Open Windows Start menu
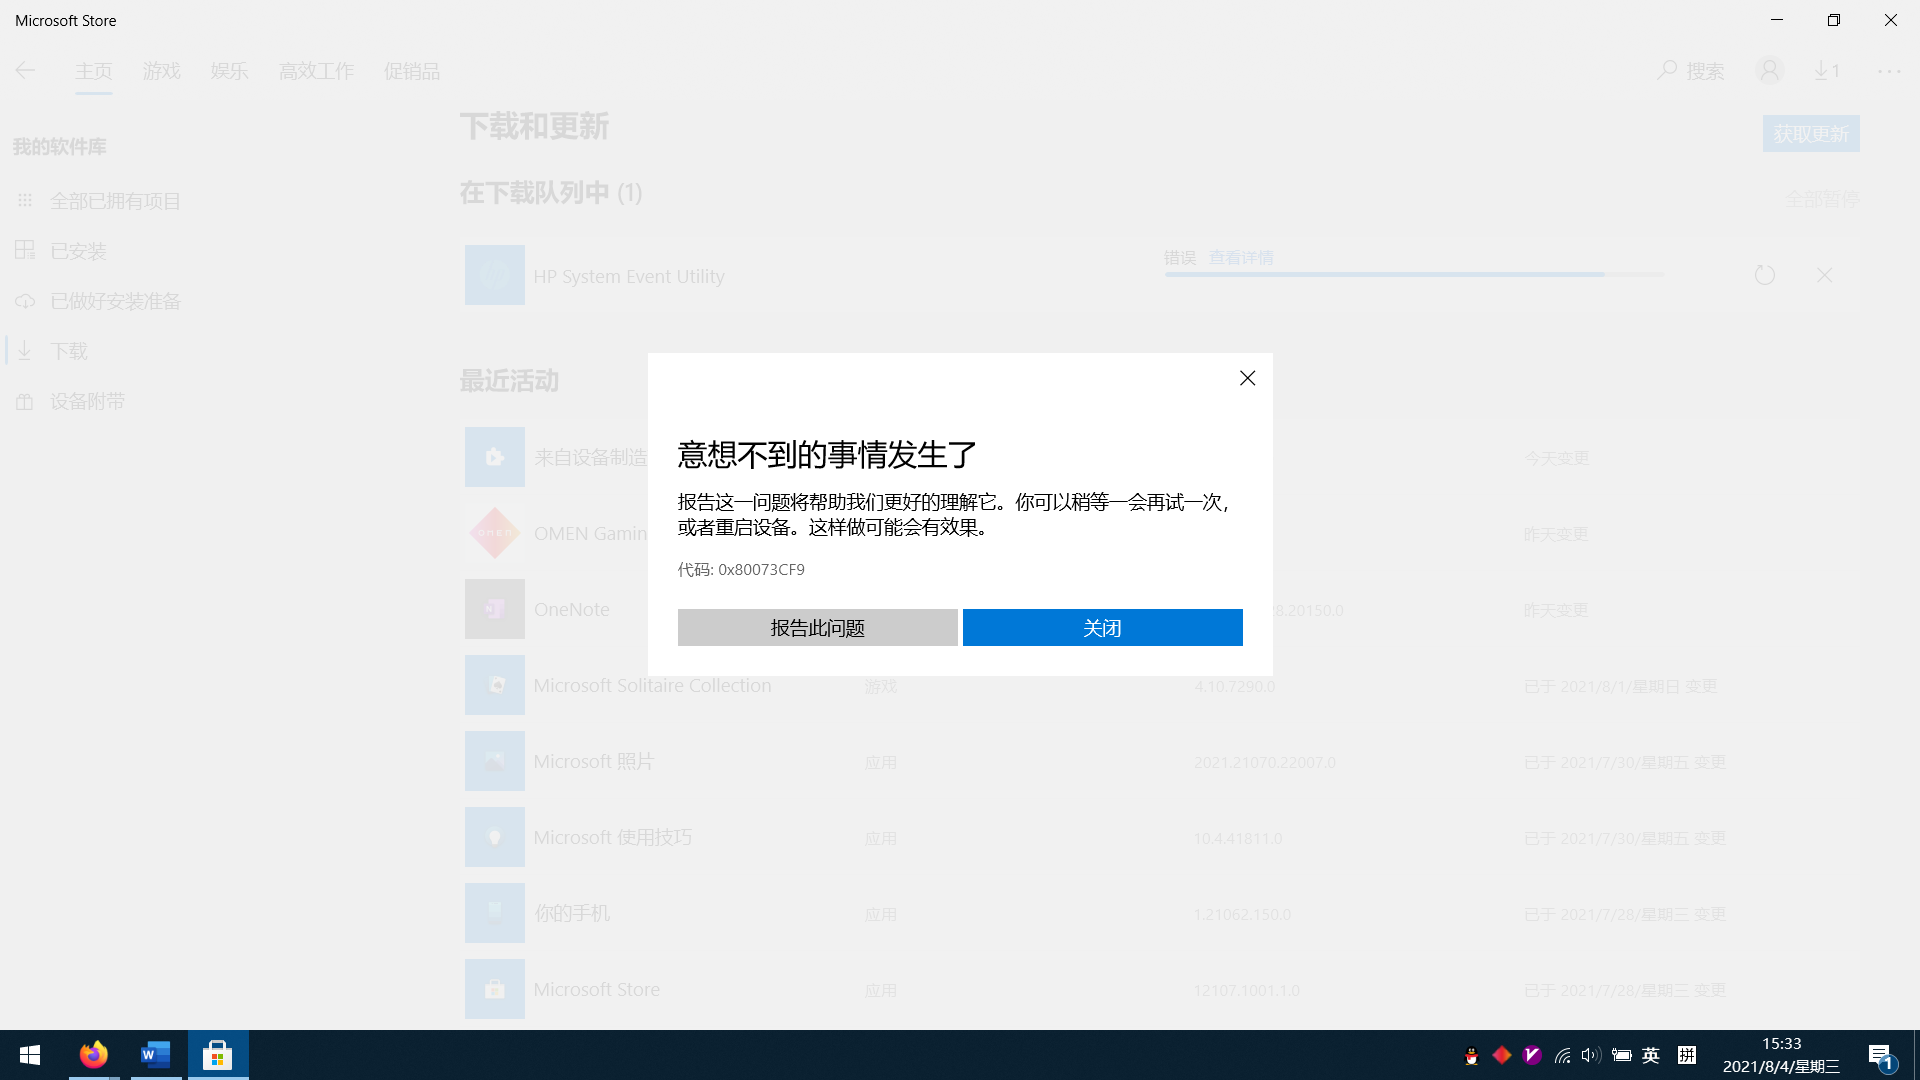The height and width of the screenshot is (1080, 1920). tap(30, 1055)
